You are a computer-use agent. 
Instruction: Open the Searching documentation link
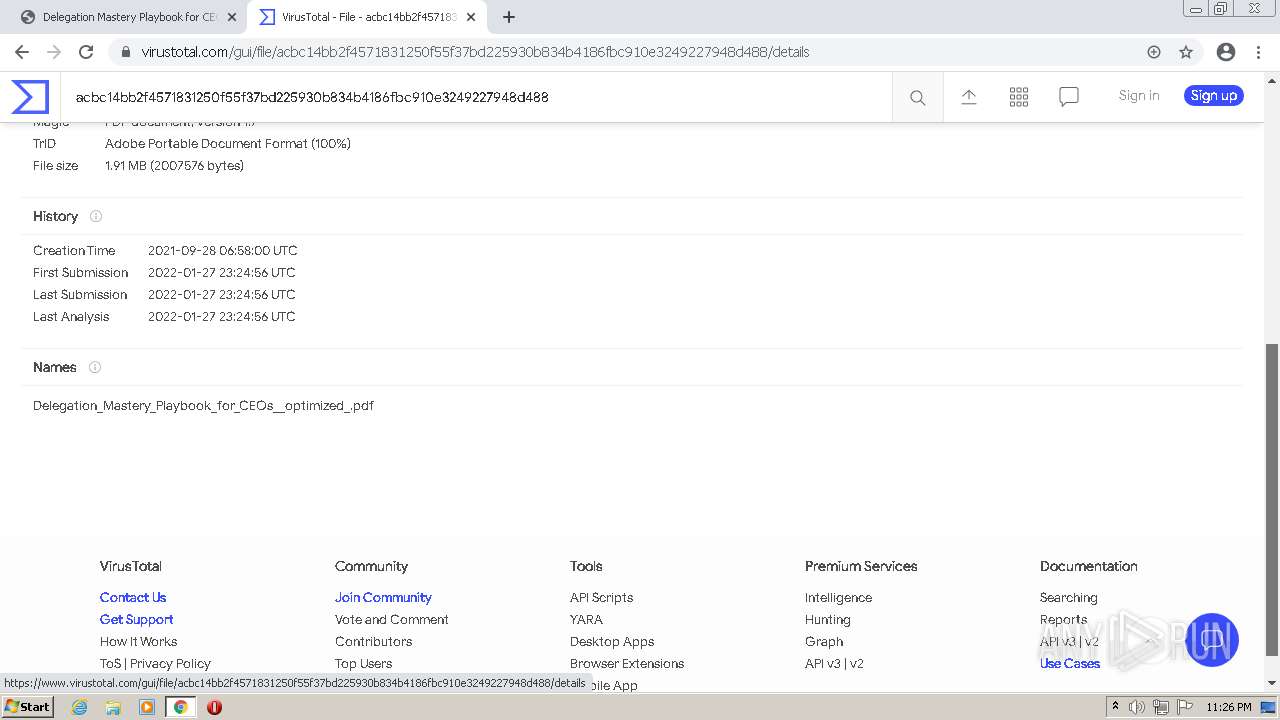(1069, 597)
